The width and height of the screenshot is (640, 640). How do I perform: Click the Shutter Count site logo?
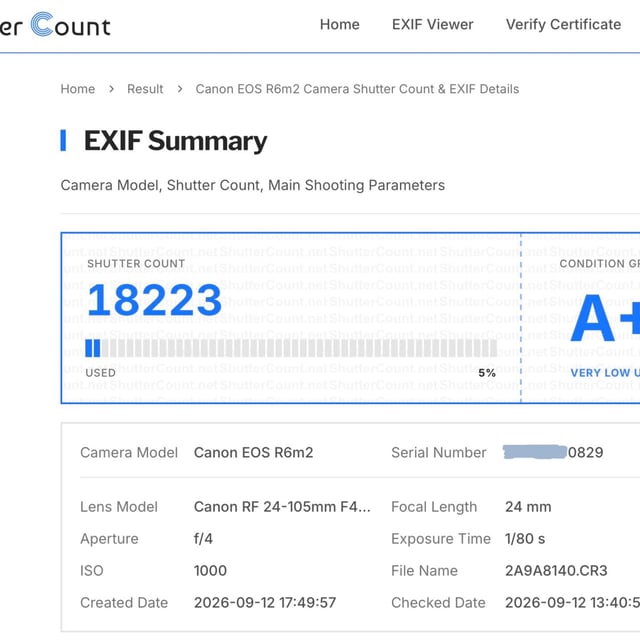click(x=55, y=25)
